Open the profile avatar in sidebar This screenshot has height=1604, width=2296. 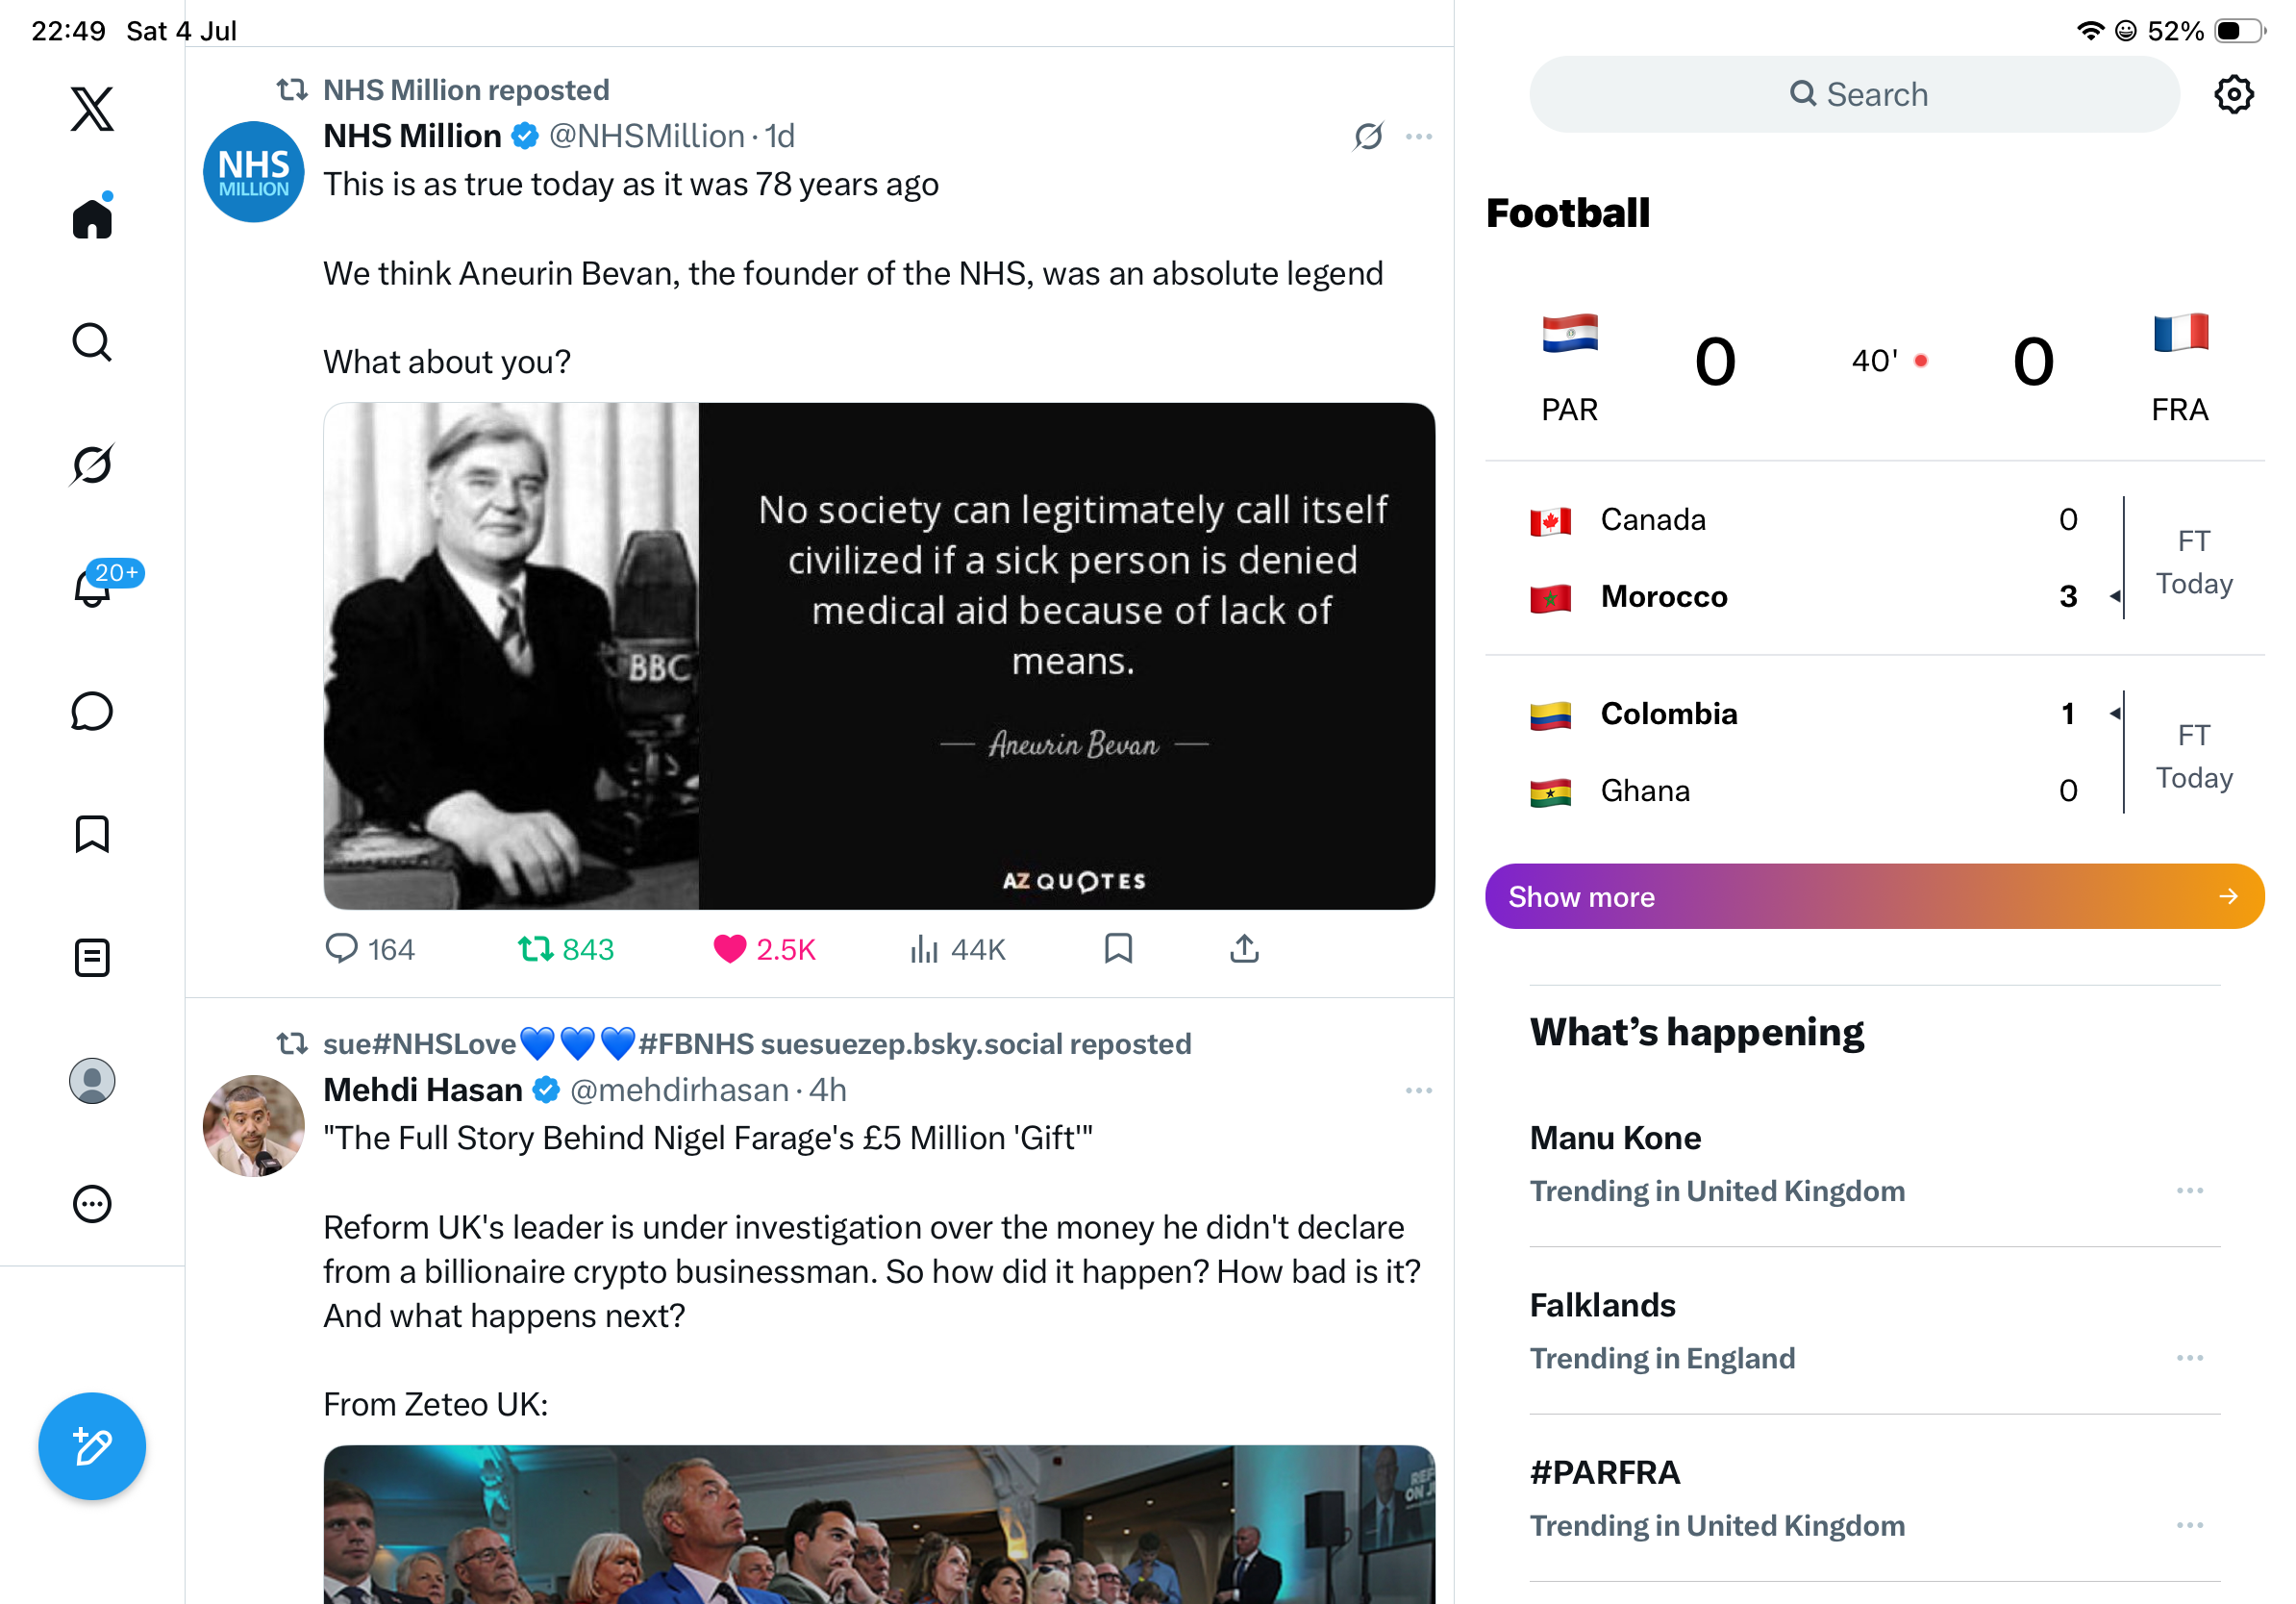pos(92,1081)
